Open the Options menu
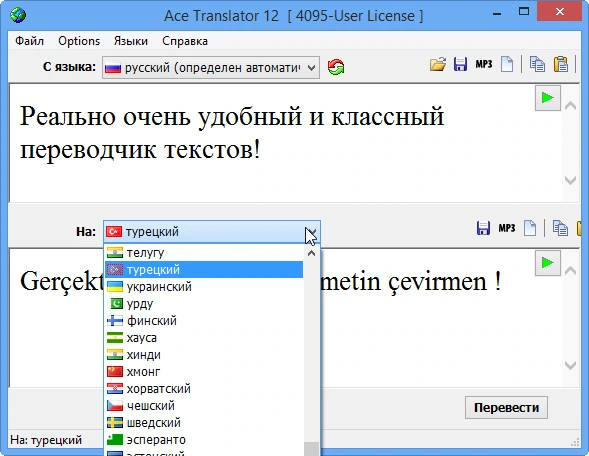 tap(79, 41)
